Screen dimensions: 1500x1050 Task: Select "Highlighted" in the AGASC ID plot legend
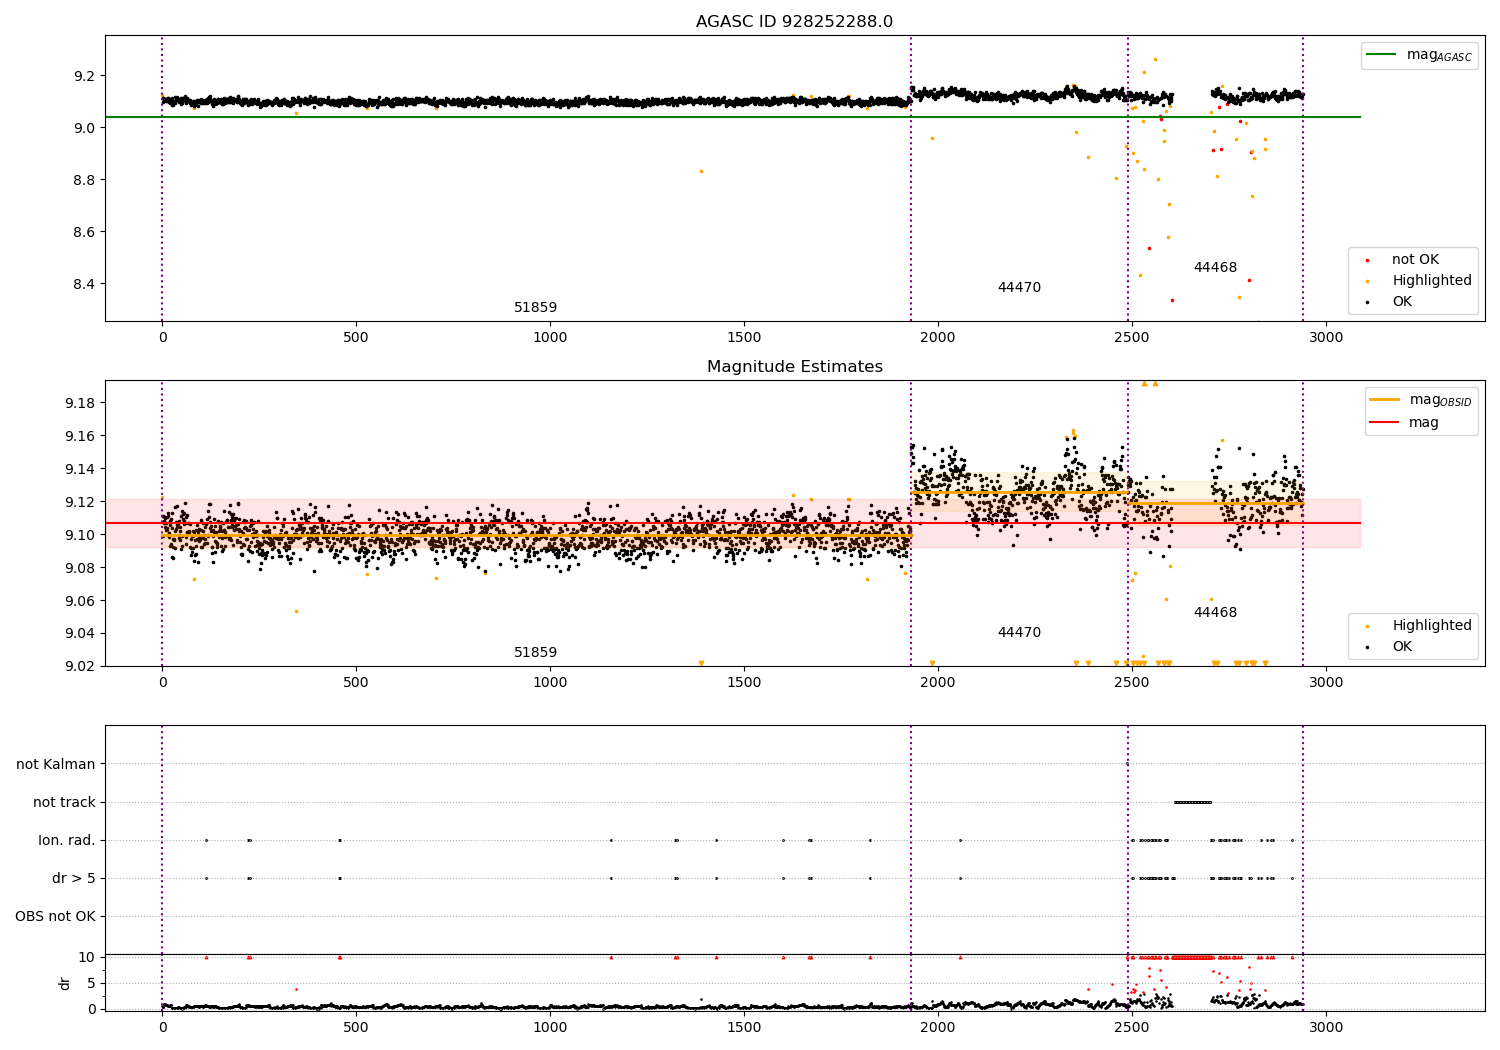tap(1432, 281)
